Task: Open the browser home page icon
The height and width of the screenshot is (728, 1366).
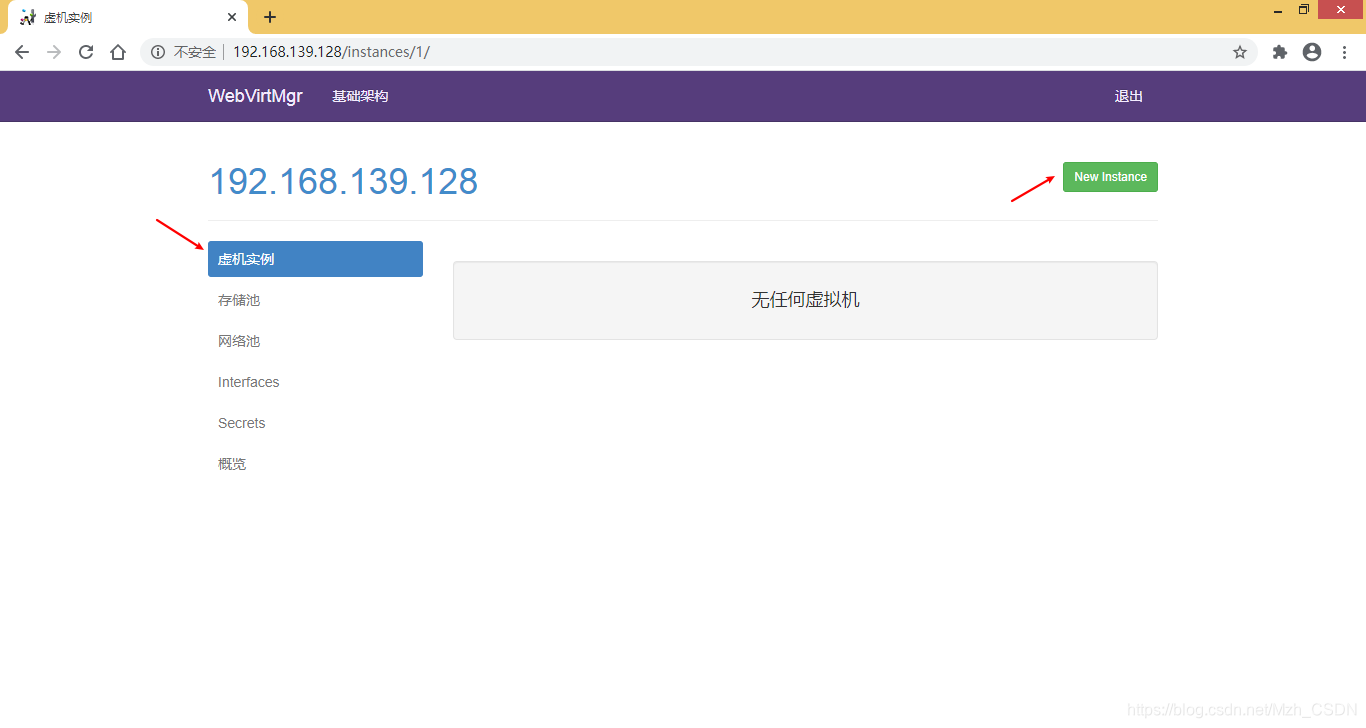Action: (118, 52)
